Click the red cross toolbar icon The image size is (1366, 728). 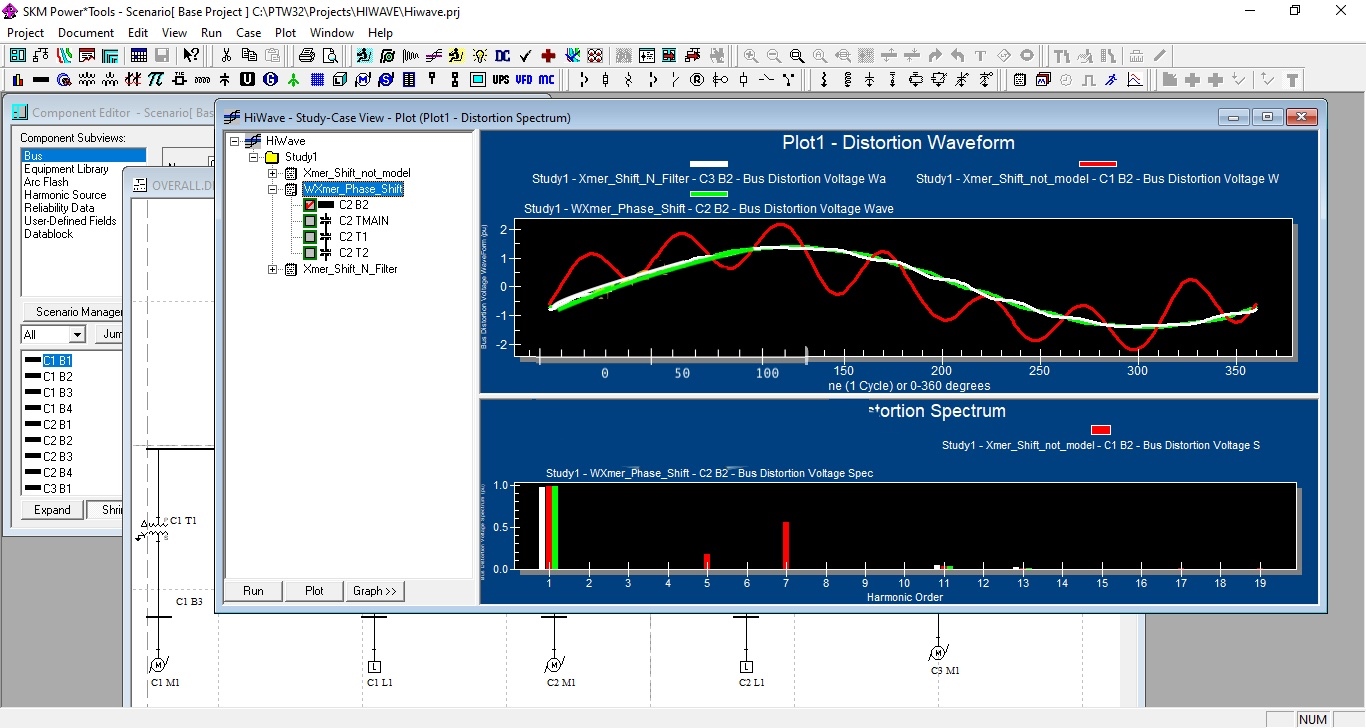(548, 56)
